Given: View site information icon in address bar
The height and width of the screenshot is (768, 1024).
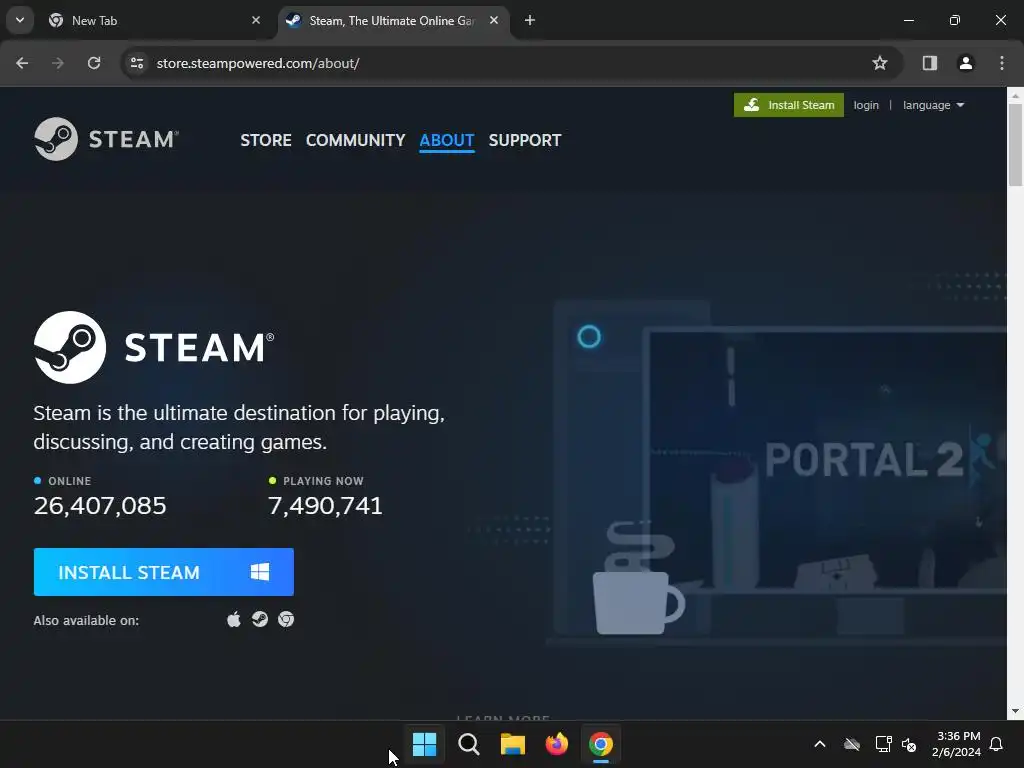Looking at the screenshot, I should 136,63.
